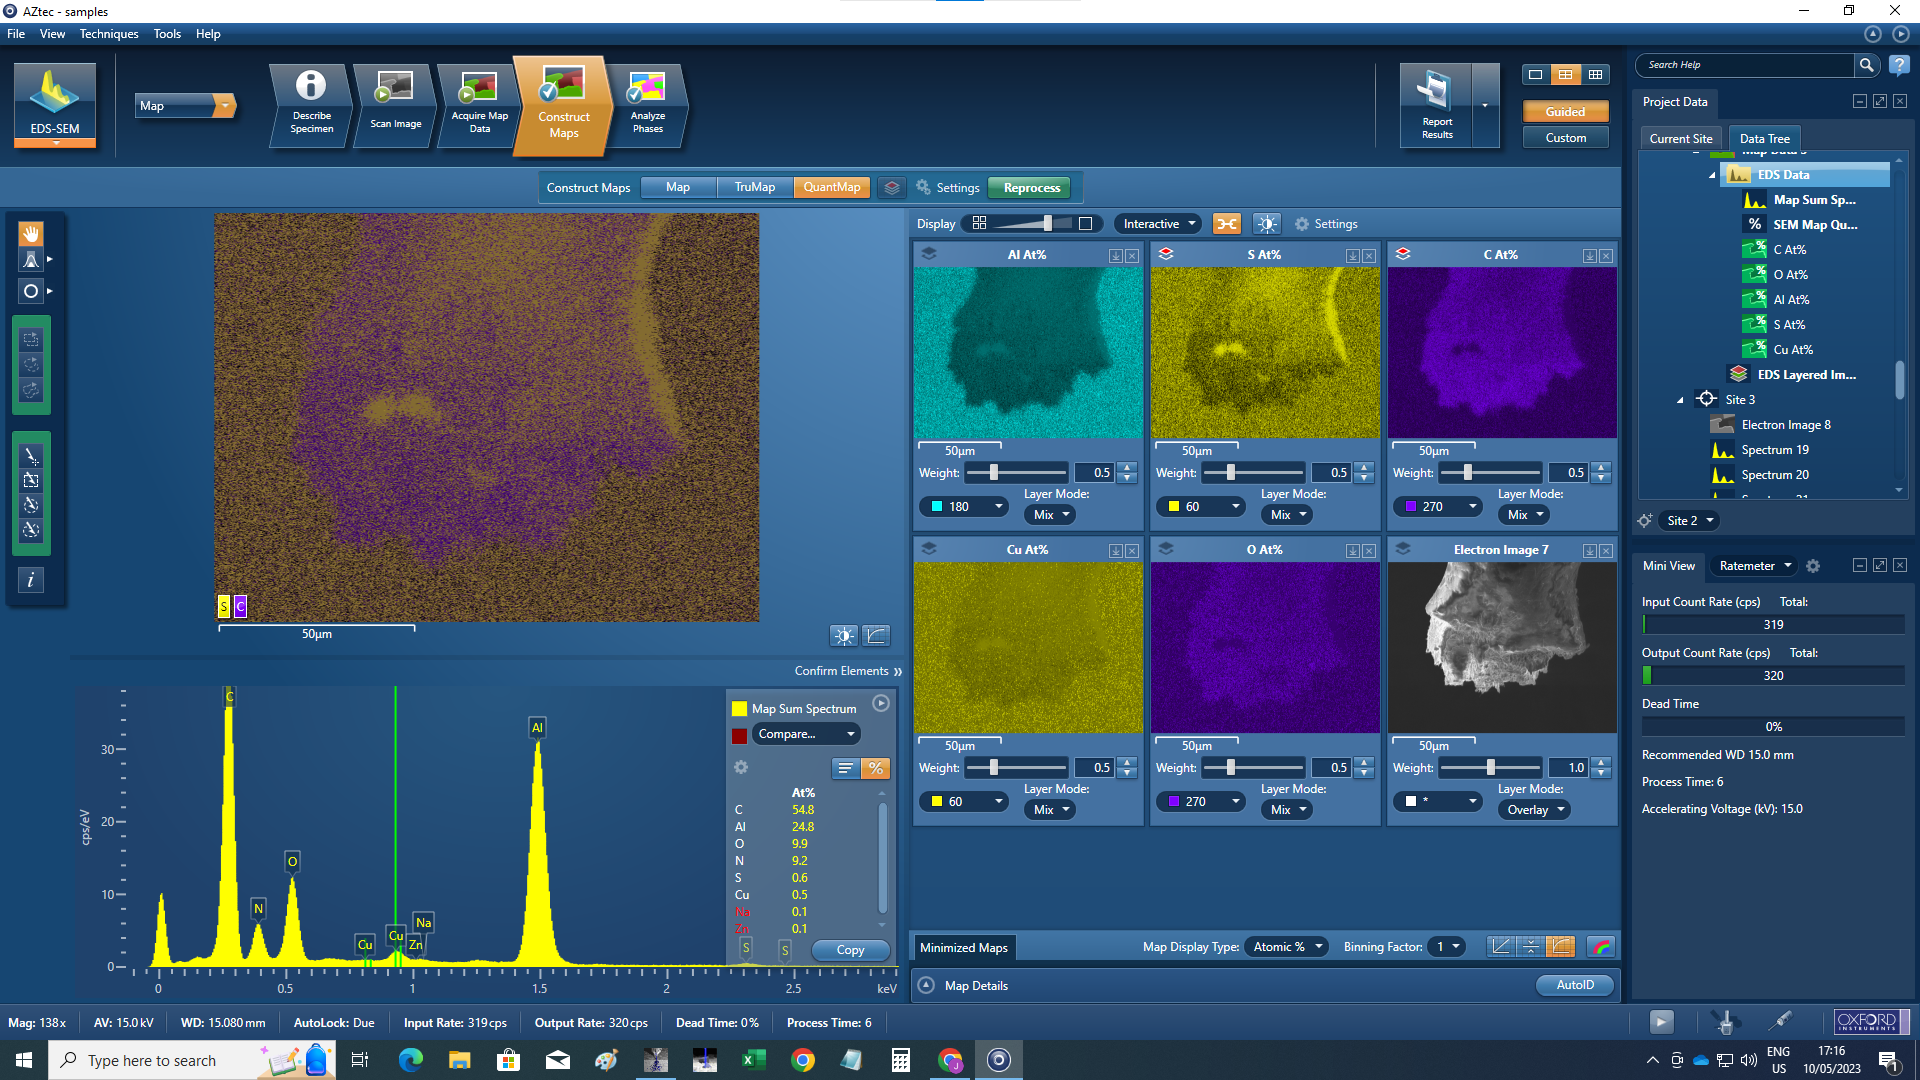The height and width of the screenshot is (1080, 1920).
Task: Click the Mini View settings gear icon
Action: [x=1813, y=566]
